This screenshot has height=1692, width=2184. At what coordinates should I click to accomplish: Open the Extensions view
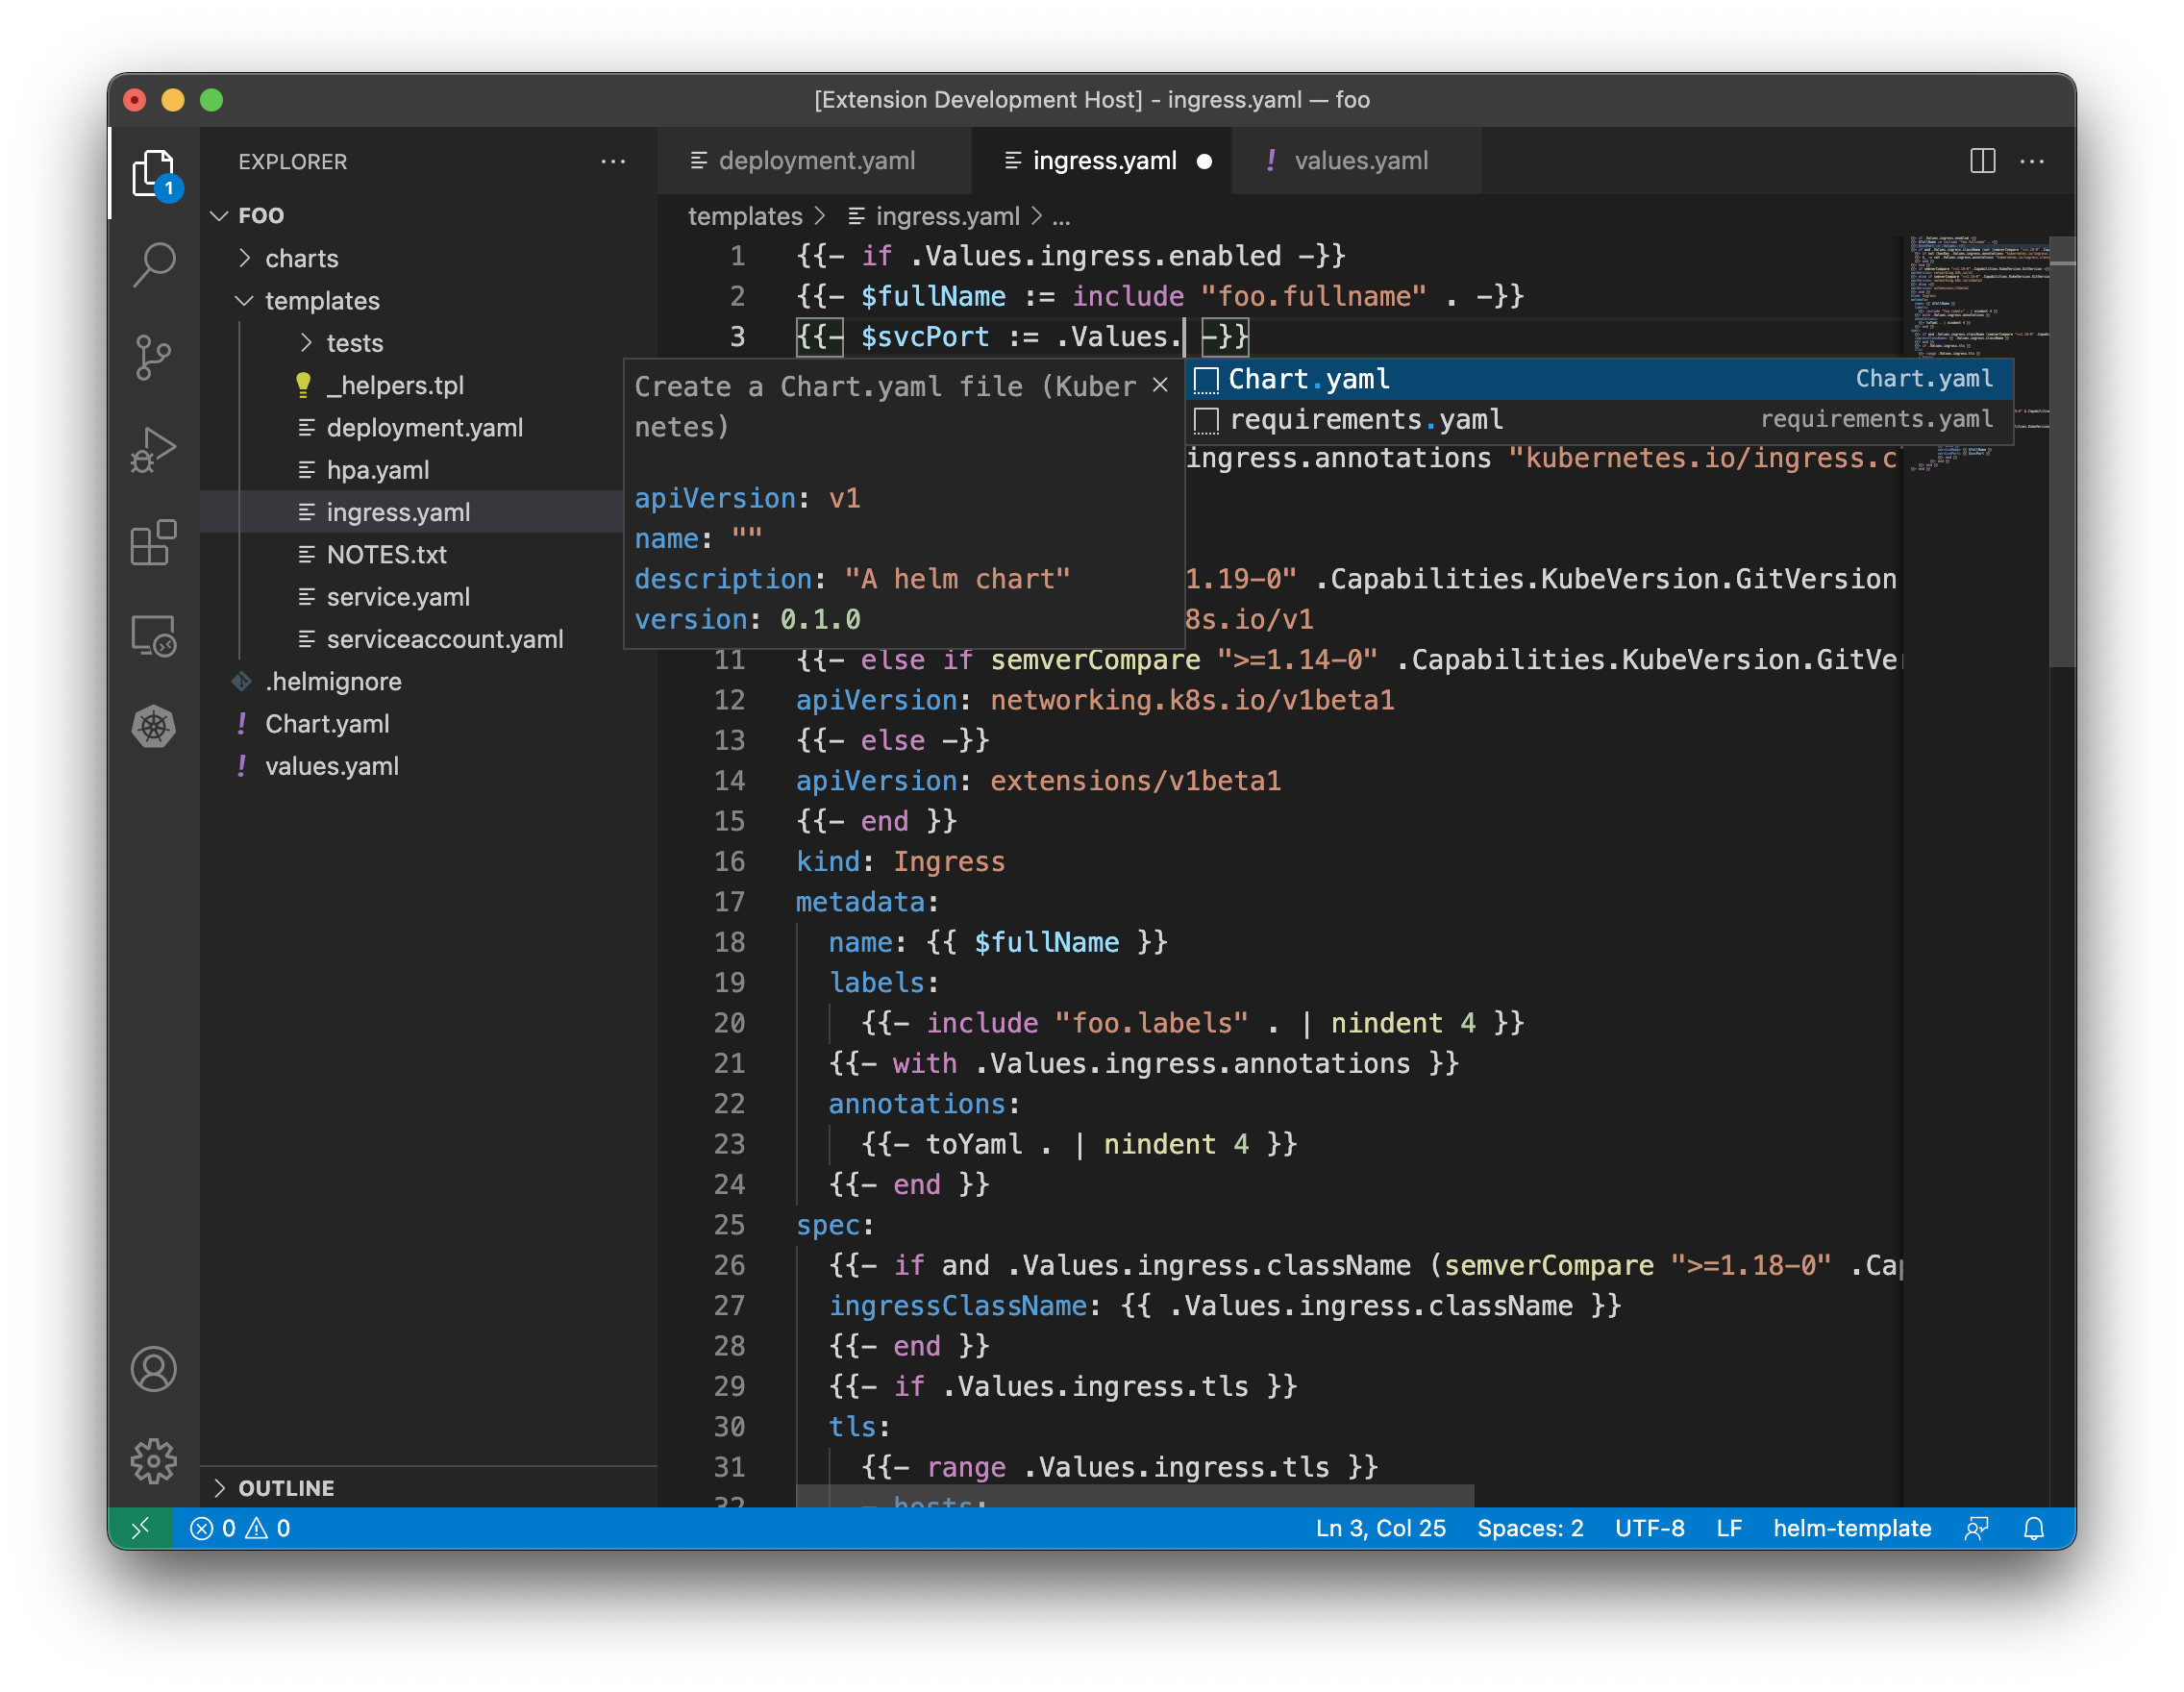coord(154,543)
